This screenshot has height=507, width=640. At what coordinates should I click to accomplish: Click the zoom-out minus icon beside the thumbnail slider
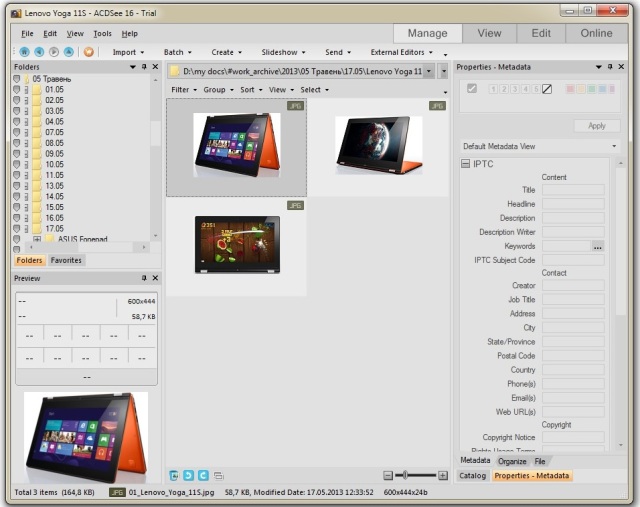tap(387, 475)
